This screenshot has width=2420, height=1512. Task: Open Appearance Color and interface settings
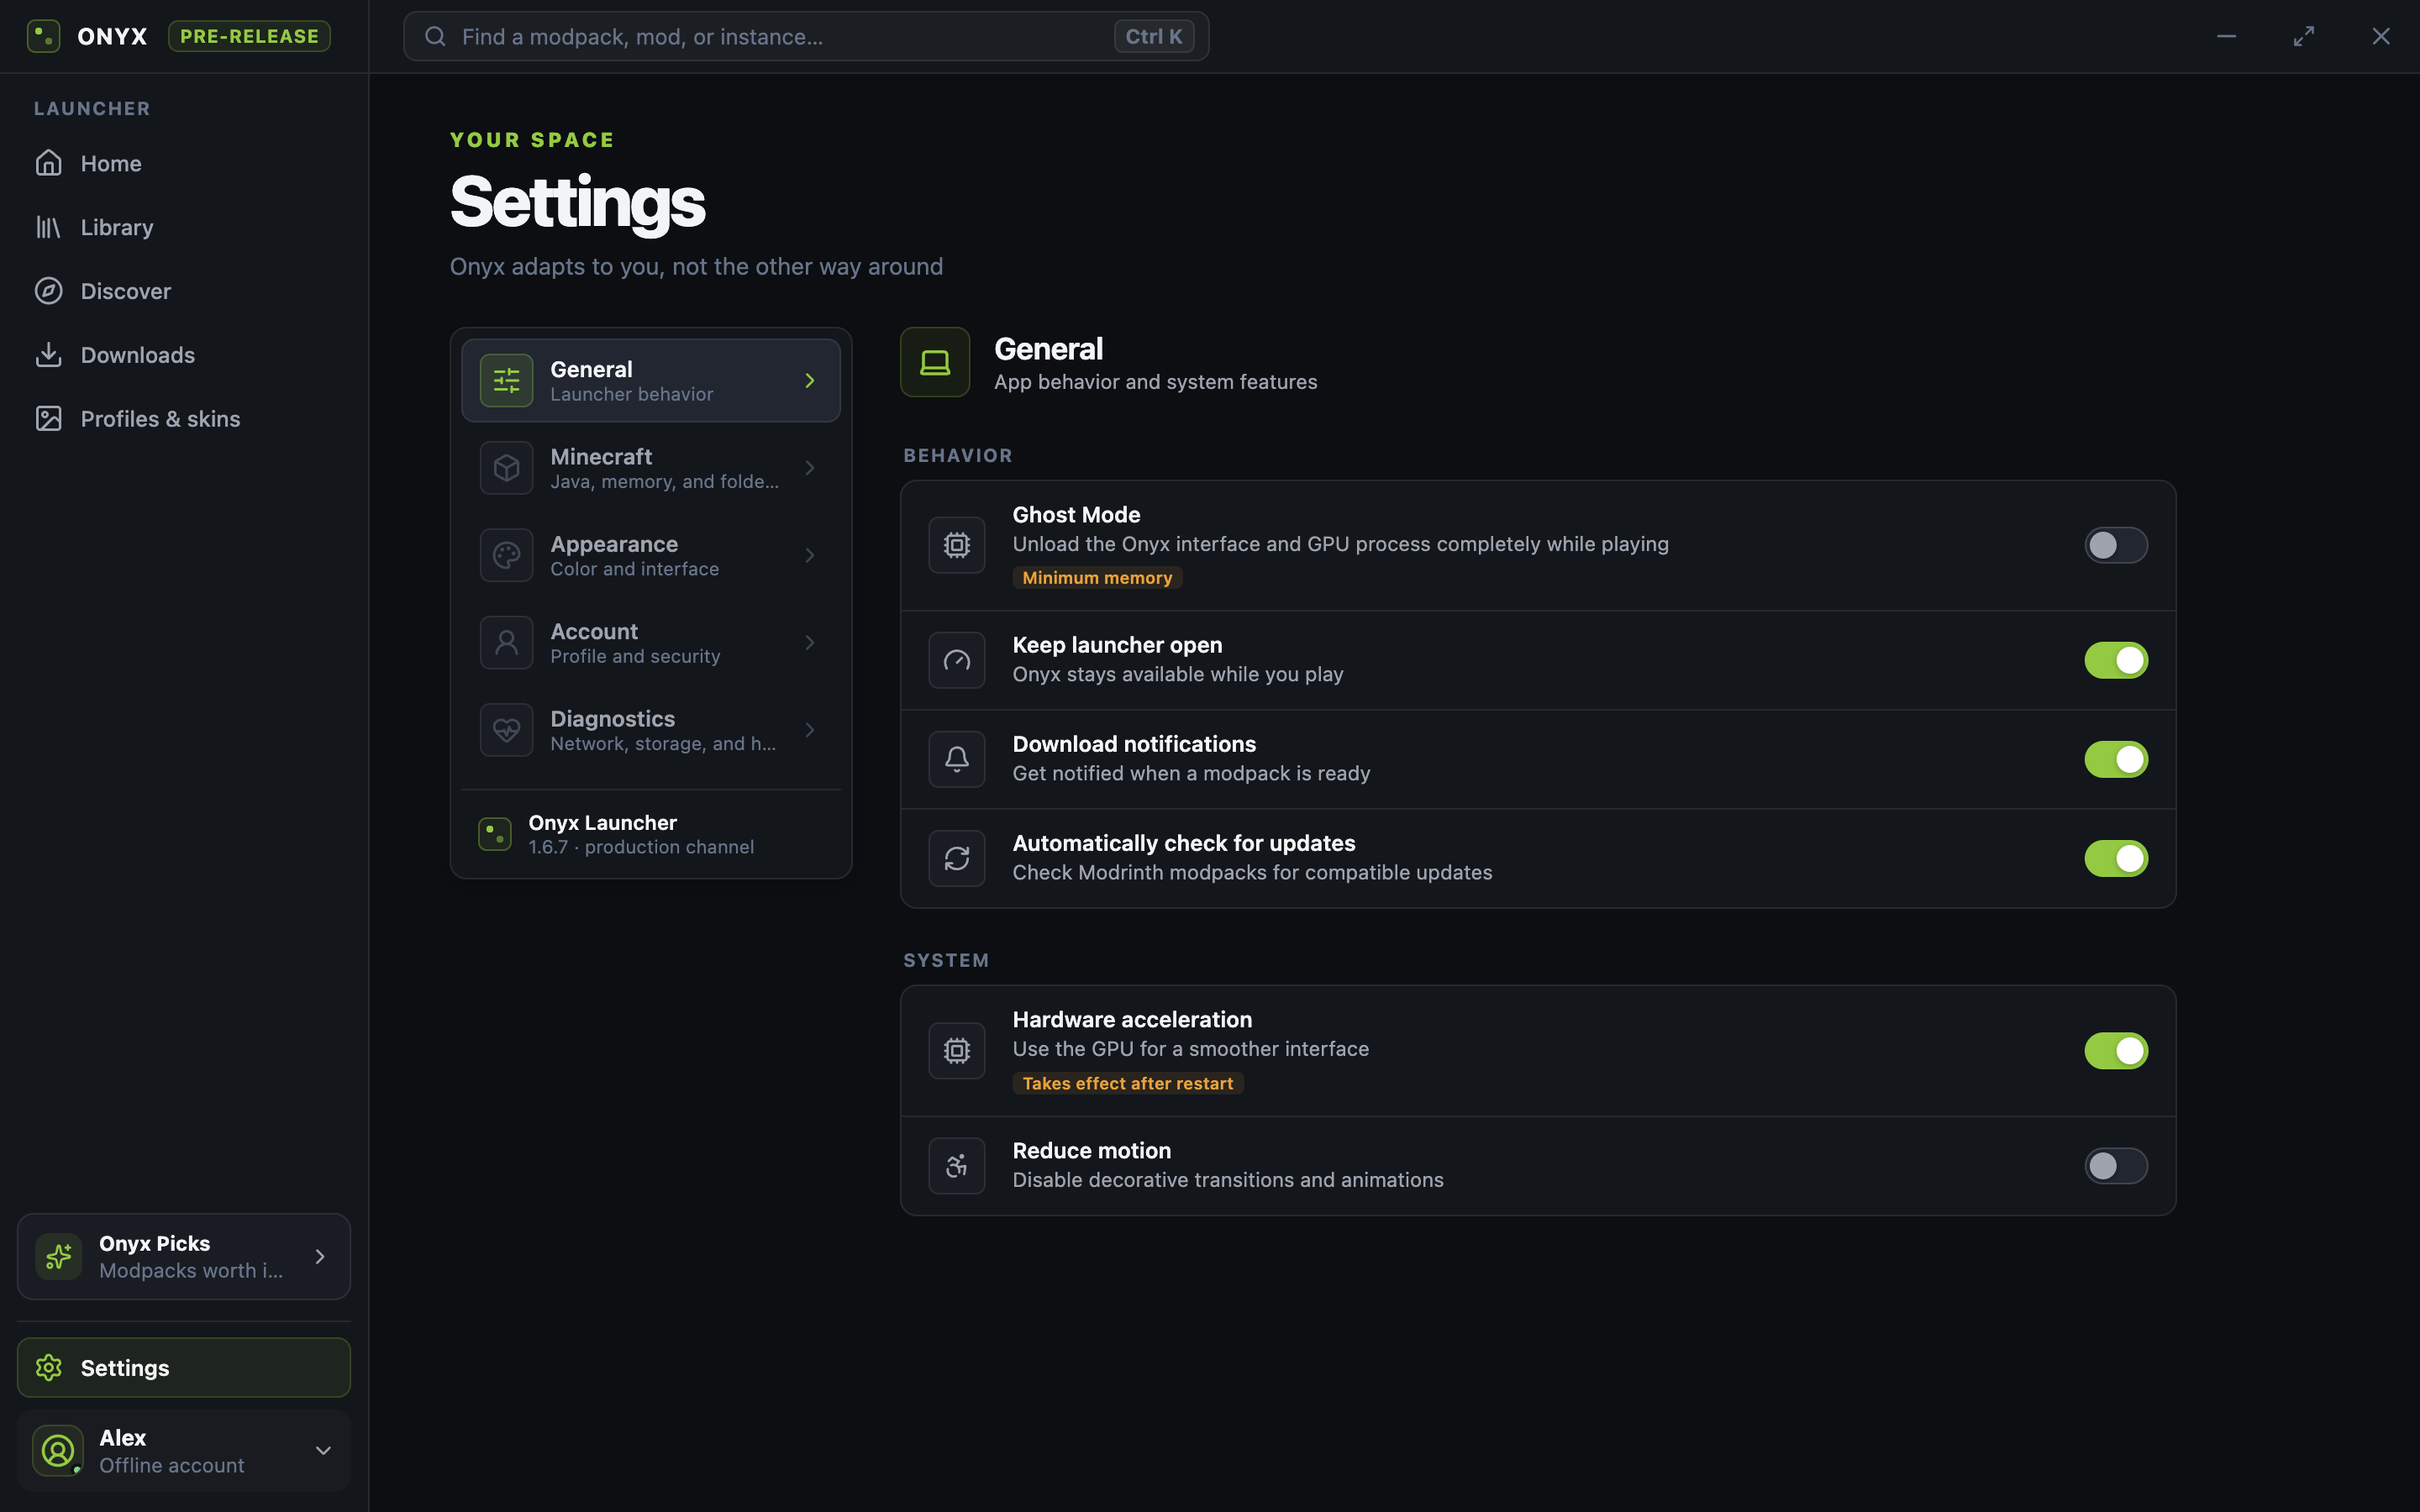click(651, 555)
